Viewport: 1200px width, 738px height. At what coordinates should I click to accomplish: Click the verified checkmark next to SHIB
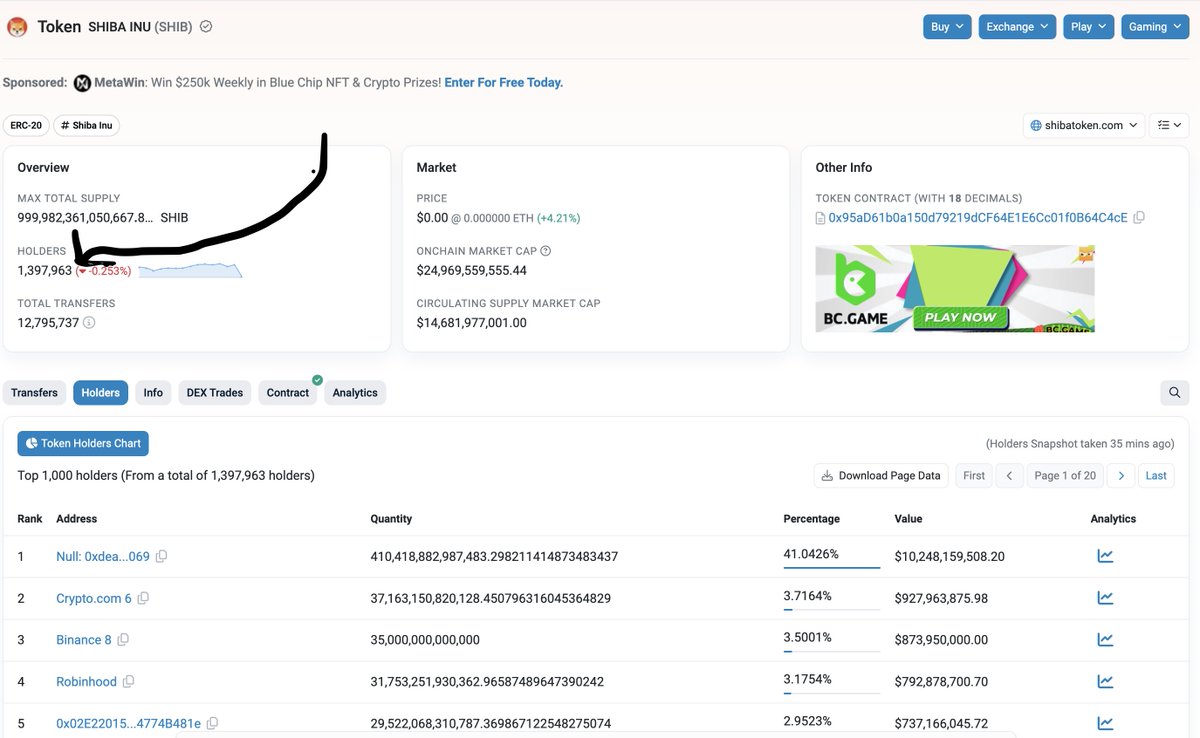point(206,27)
